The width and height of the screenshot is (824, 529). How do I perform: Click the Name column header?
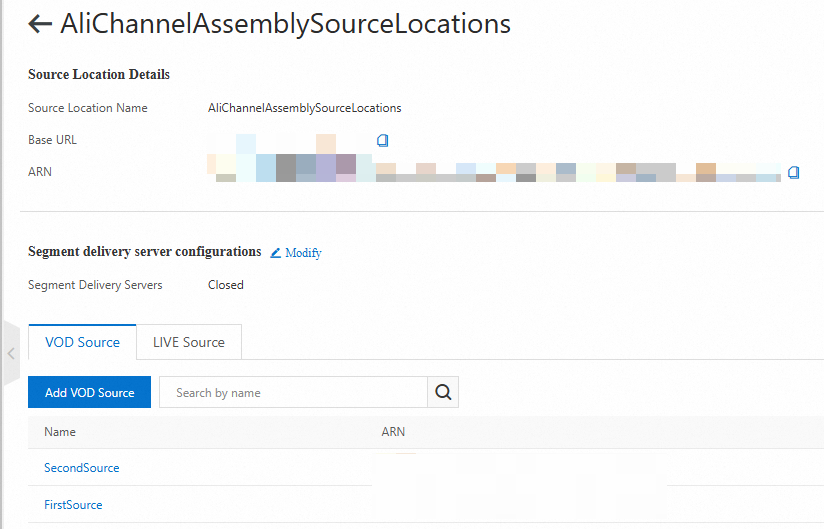(x=60, y=432)
